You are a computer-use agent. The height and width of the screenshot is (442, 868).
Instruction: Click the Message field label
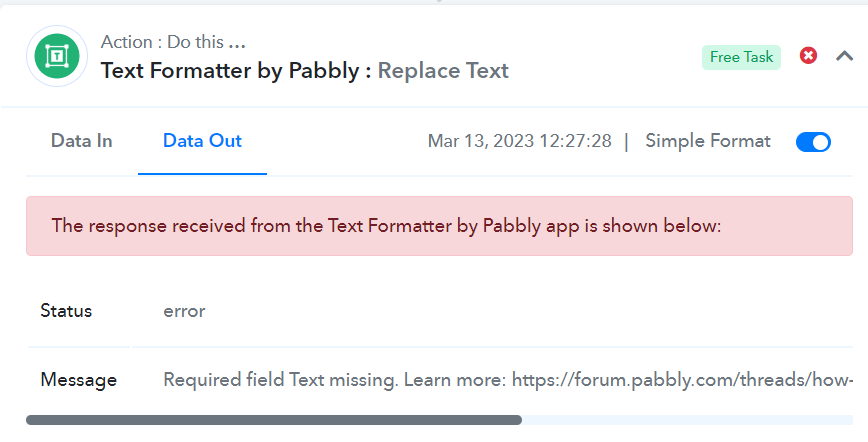pyautogui.click(x=79, y=380)
